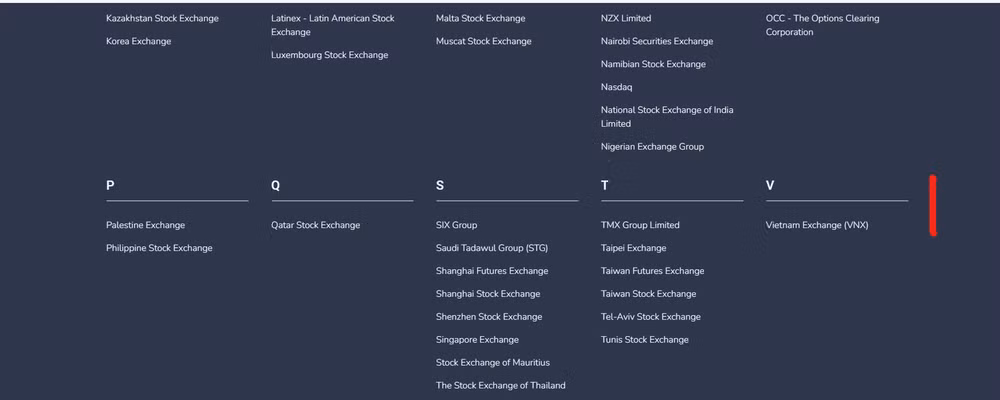Screen dimensions: 1000x400
Task: Click the letter T section heading
Action: 605,186
